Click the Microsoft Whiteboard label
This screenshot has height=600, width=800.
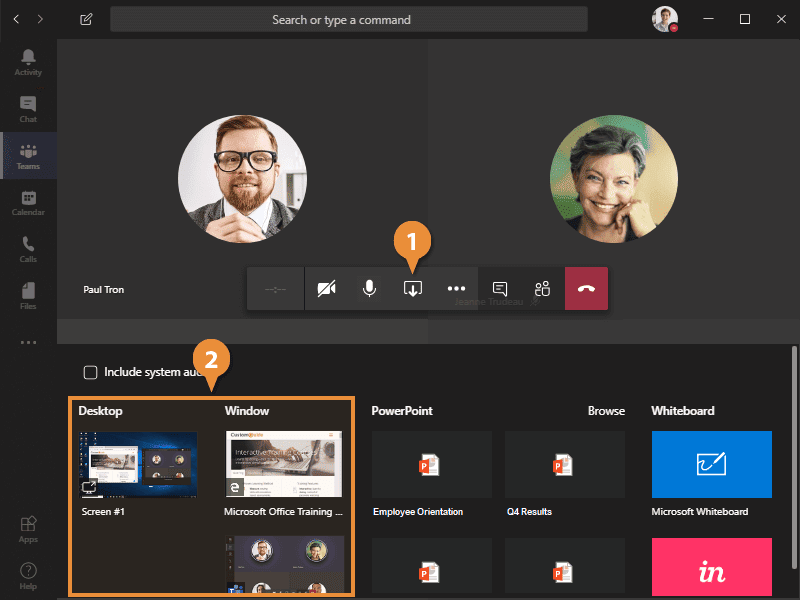(x=699, y=512)
